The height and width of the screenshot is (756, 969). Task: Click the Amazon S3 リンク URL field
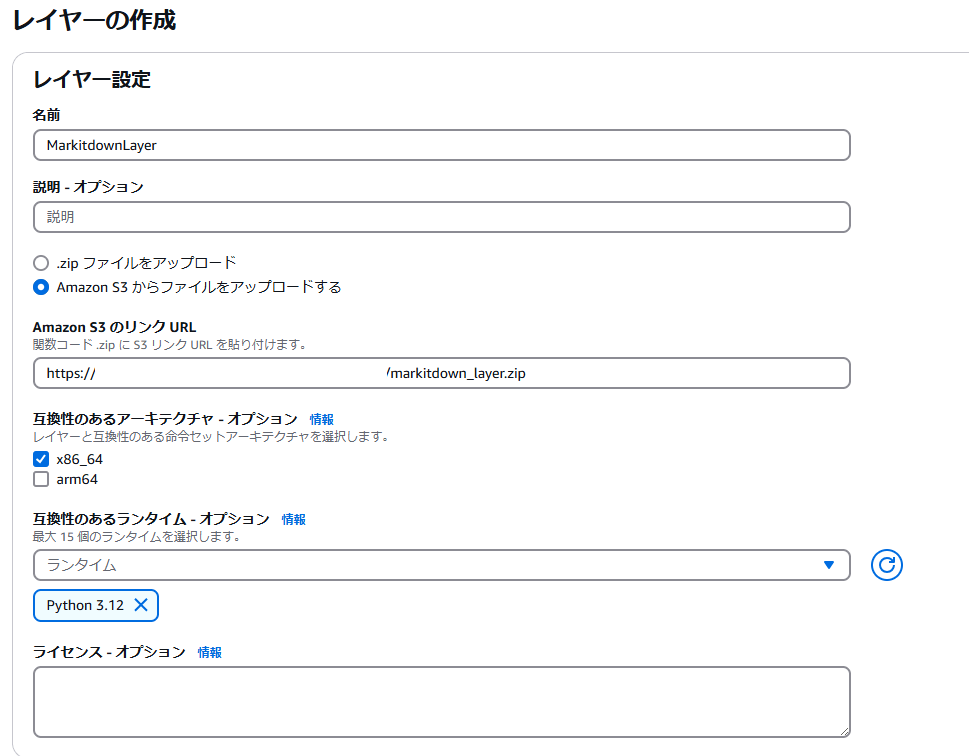pyautogui.click(x=440, y=371)
